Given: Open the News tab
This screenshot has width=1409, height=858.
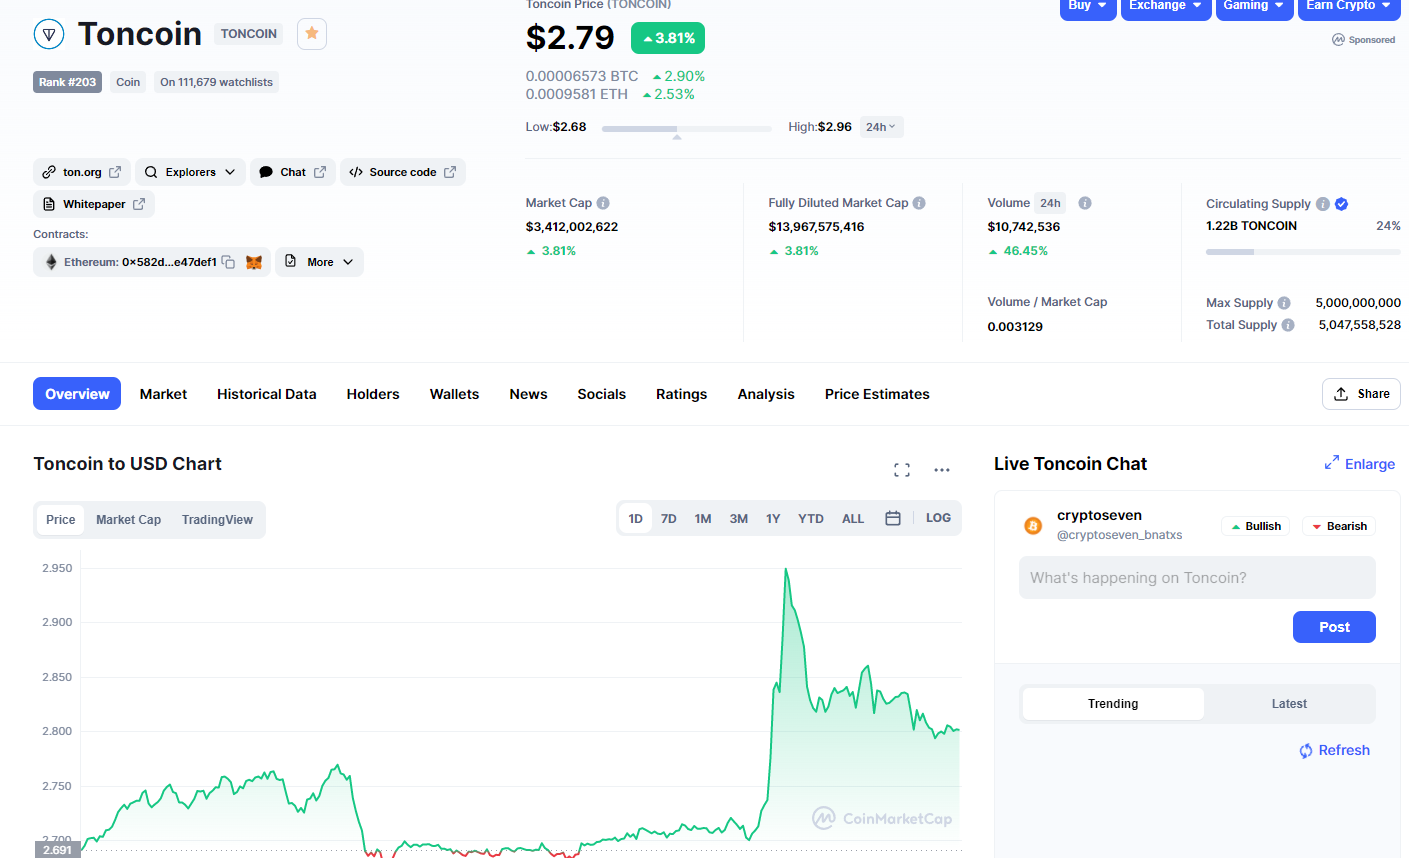Looking at the screenshot, I should (528, 394).
